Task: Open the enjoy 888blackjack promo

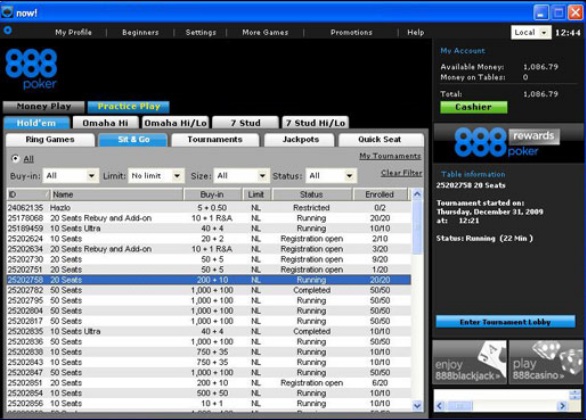Action: coord(469,362)
